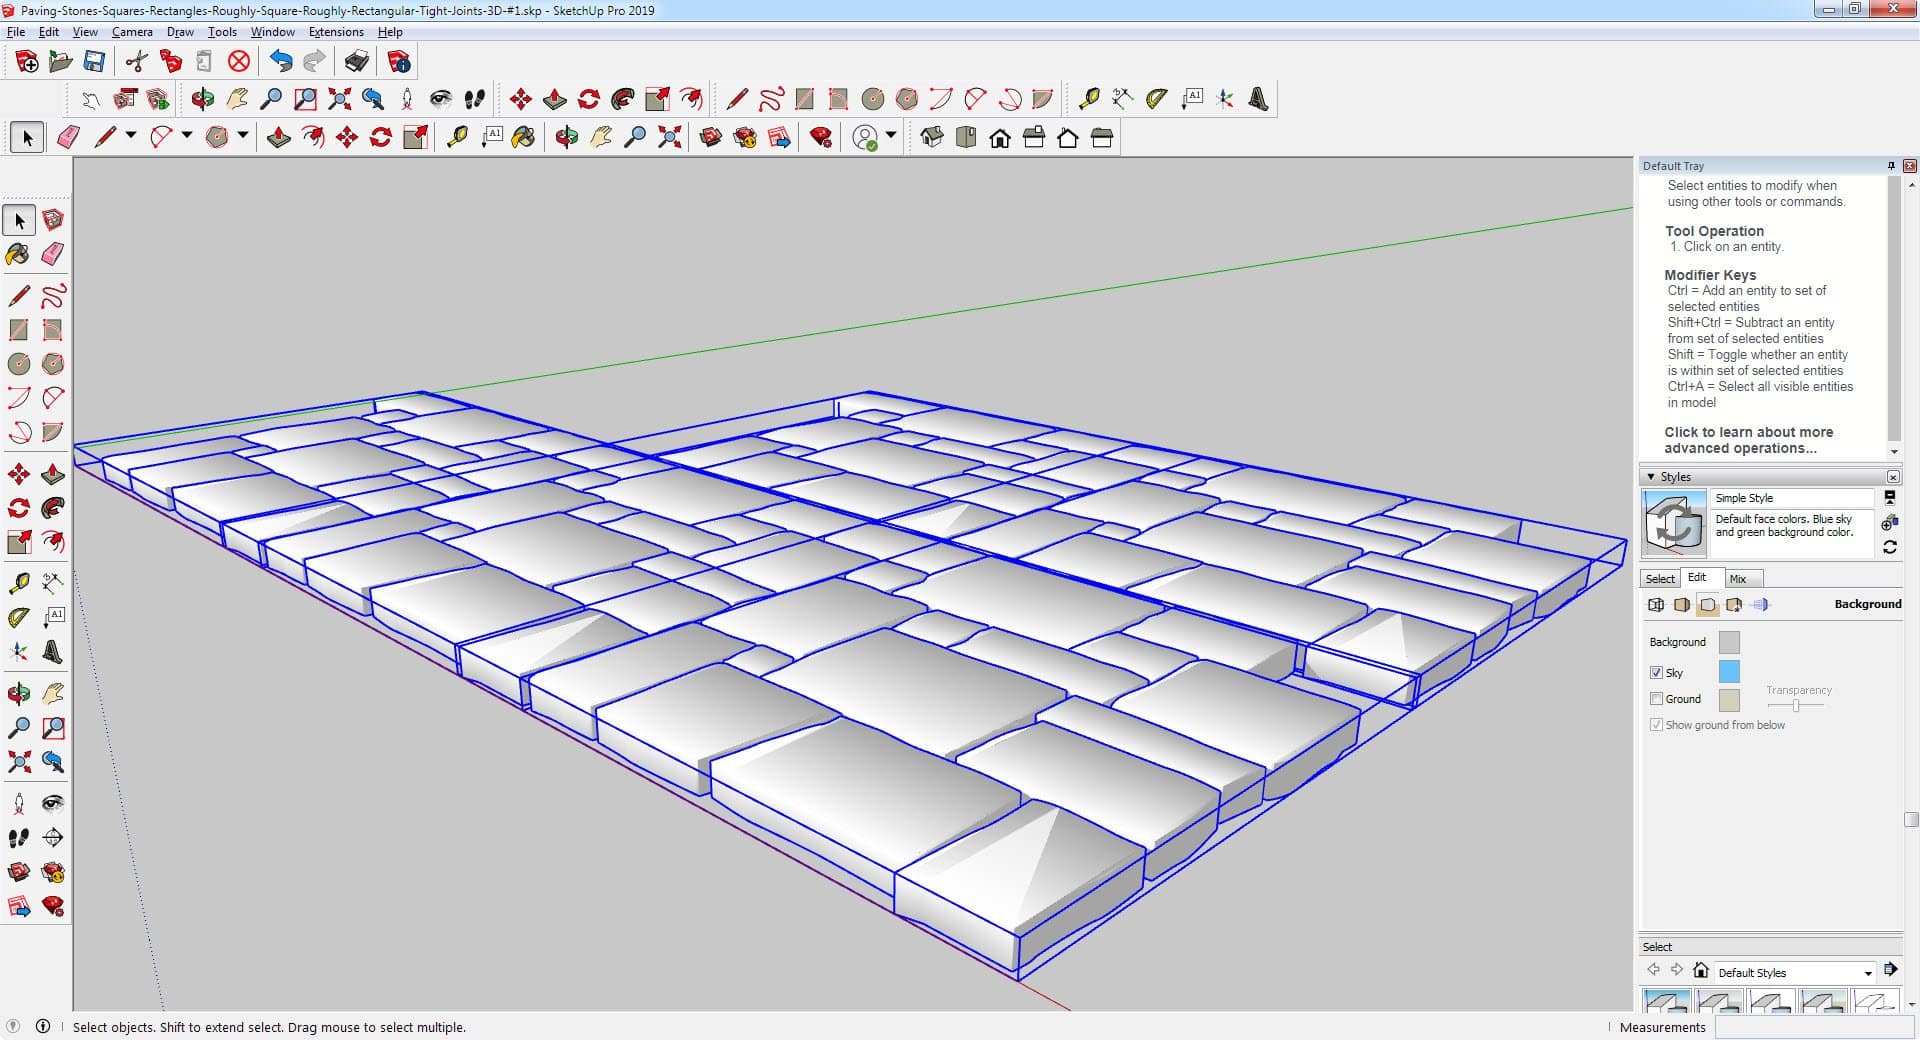Viewport: 1920px width, 1040px height.
Task: Switch to the Mix tab
Action: point(1737,579)
